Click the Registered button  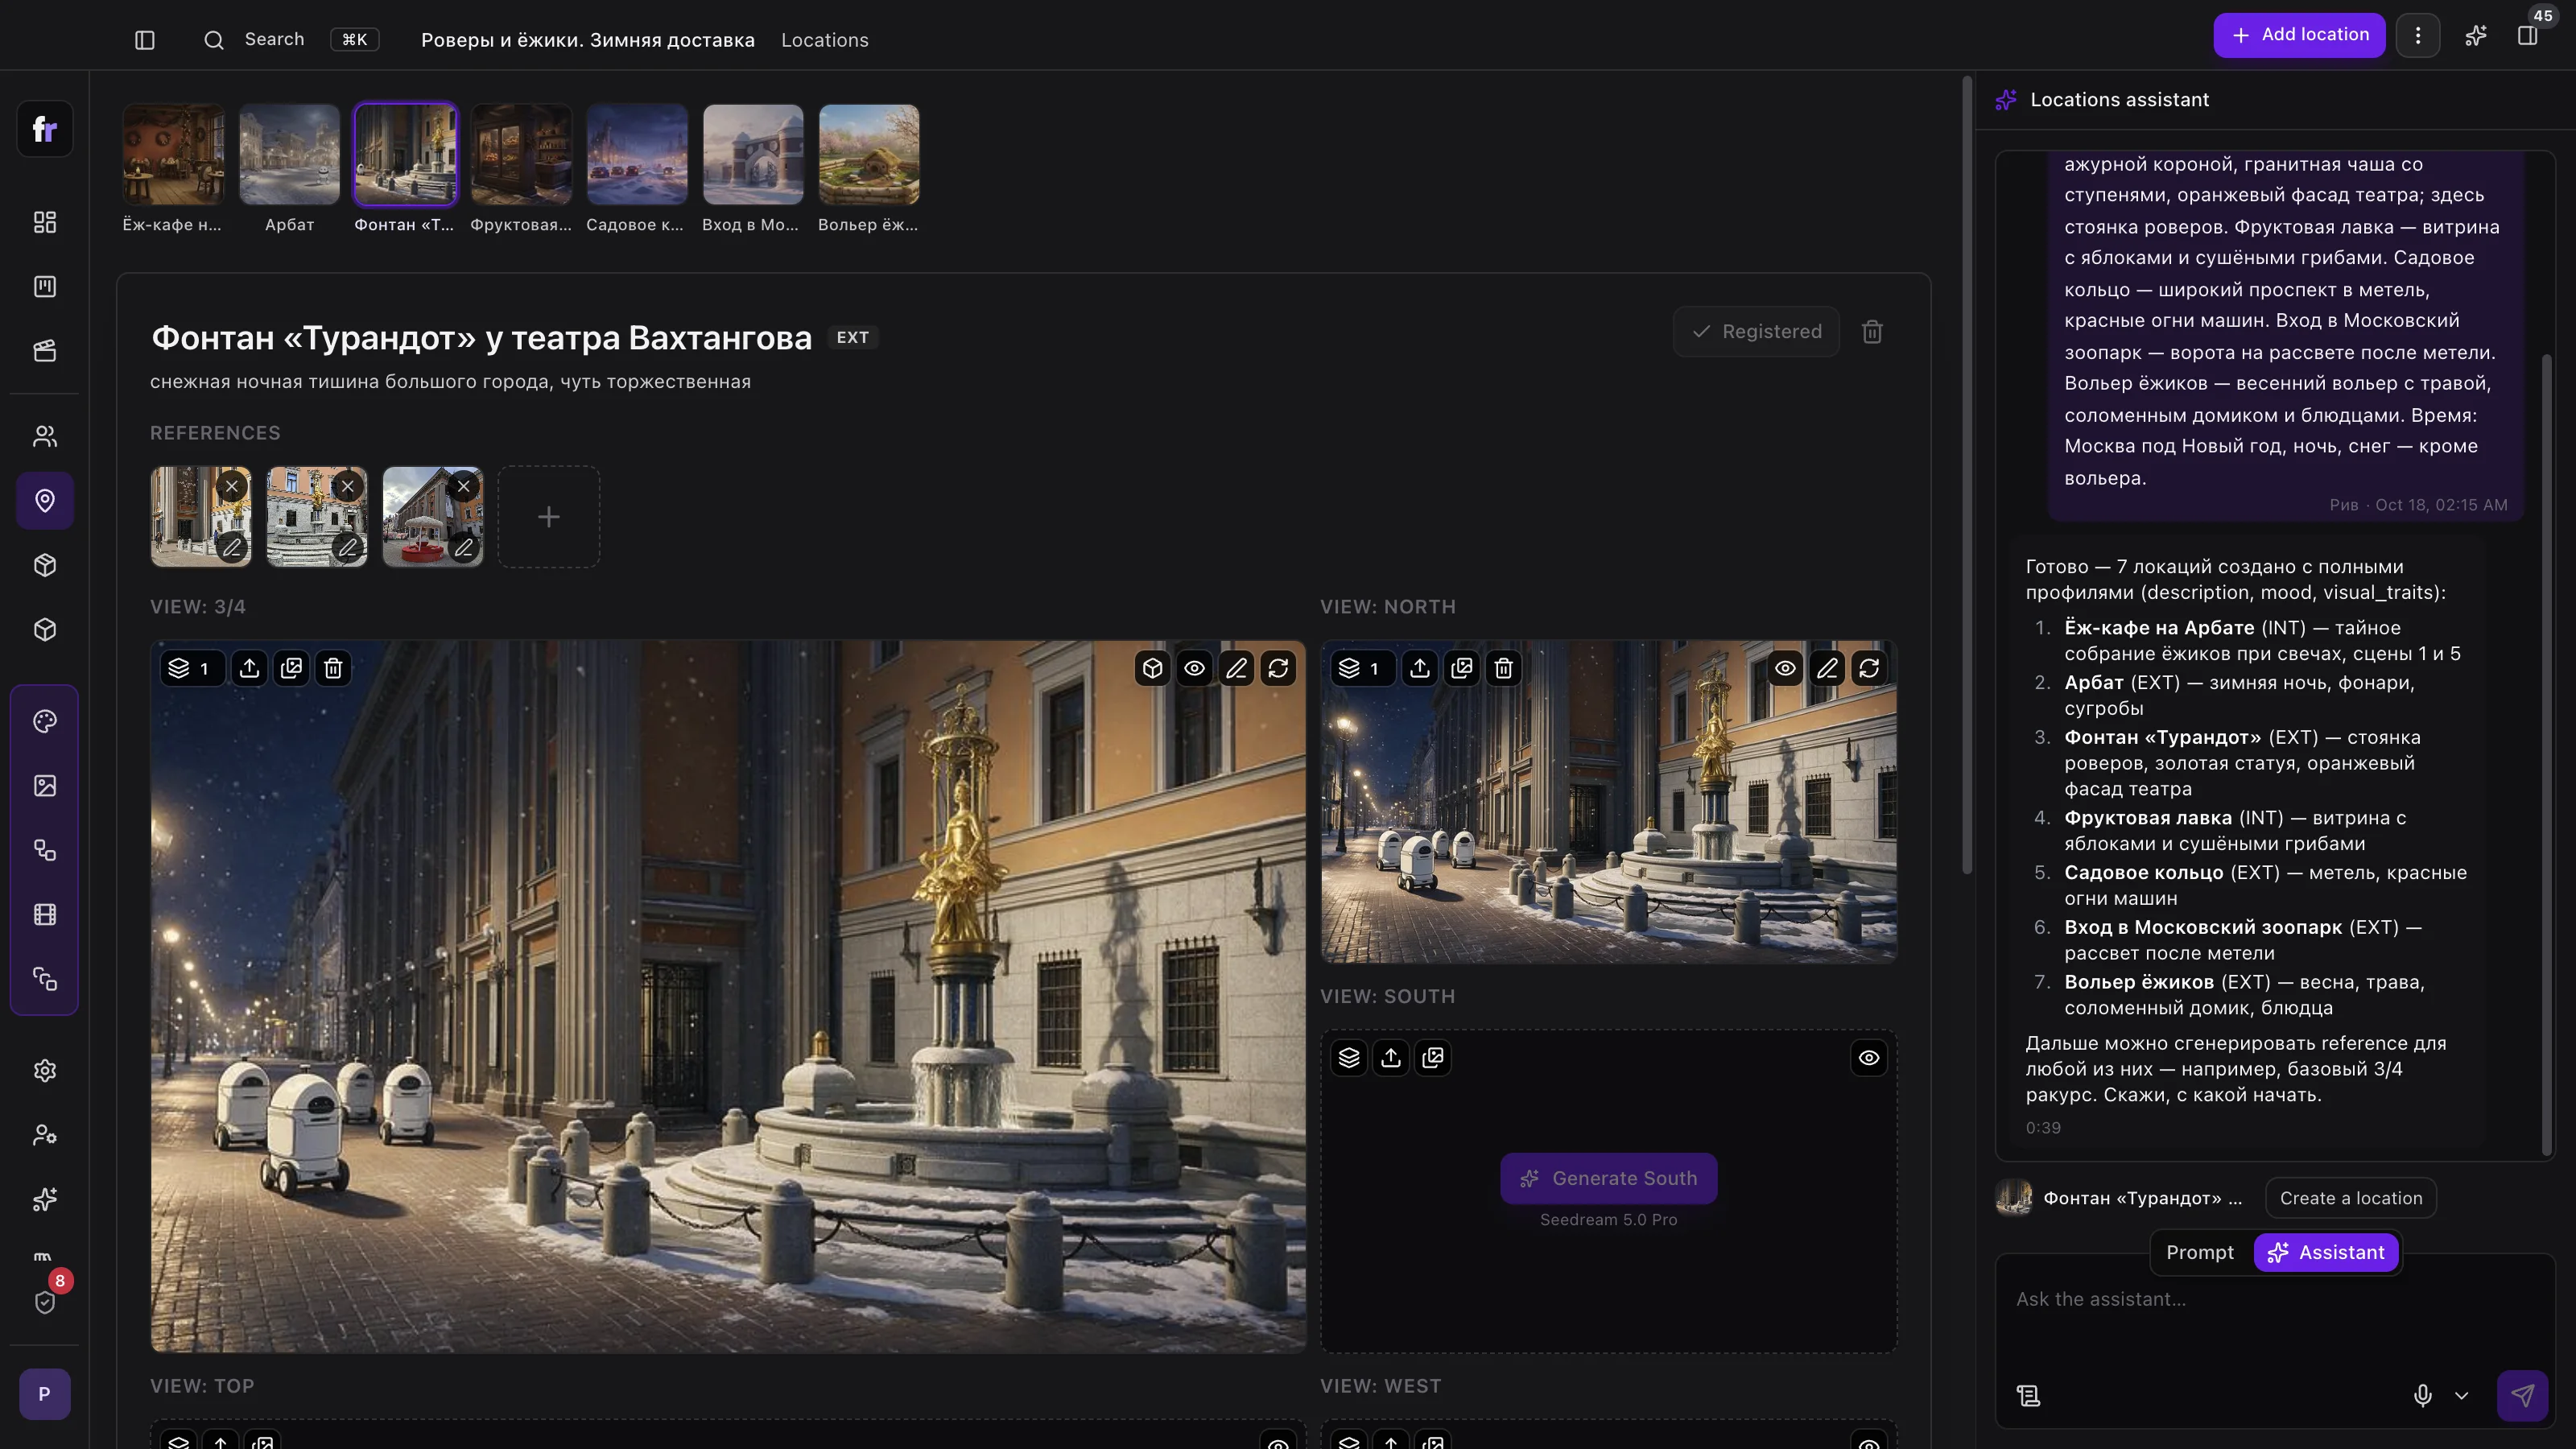click(1757, 332)
